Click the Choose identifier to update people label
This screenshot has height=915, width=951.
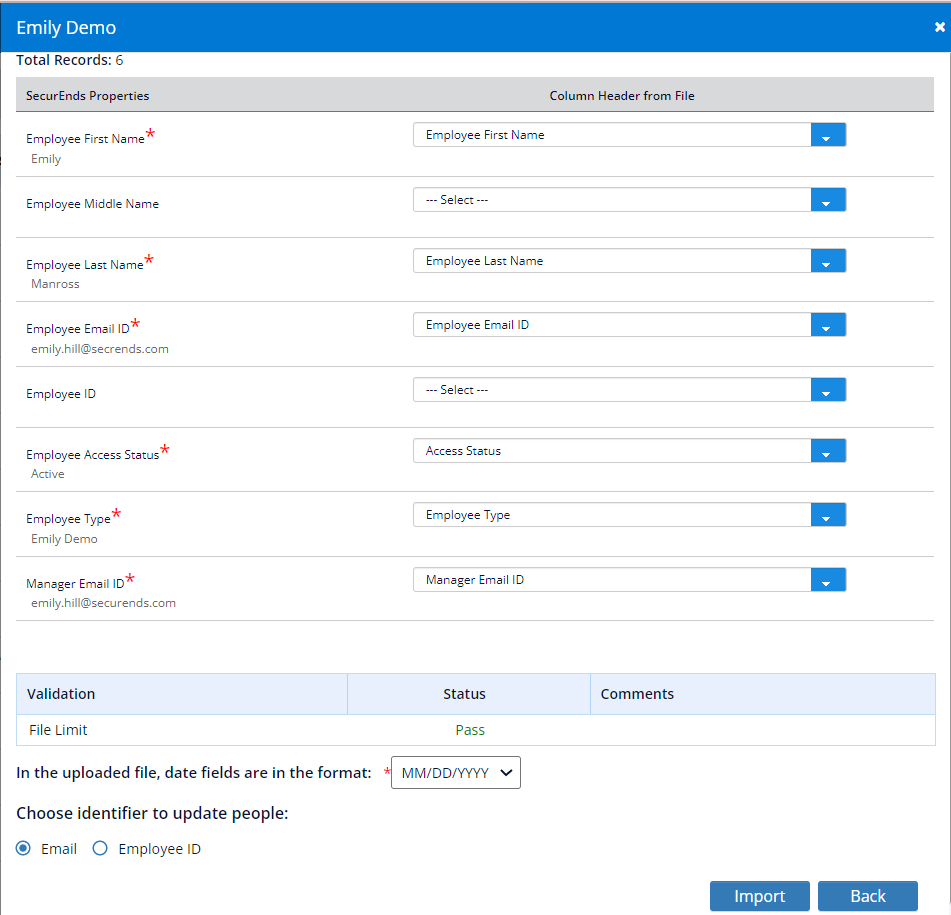pyautogui.click(x=152, y=813)
